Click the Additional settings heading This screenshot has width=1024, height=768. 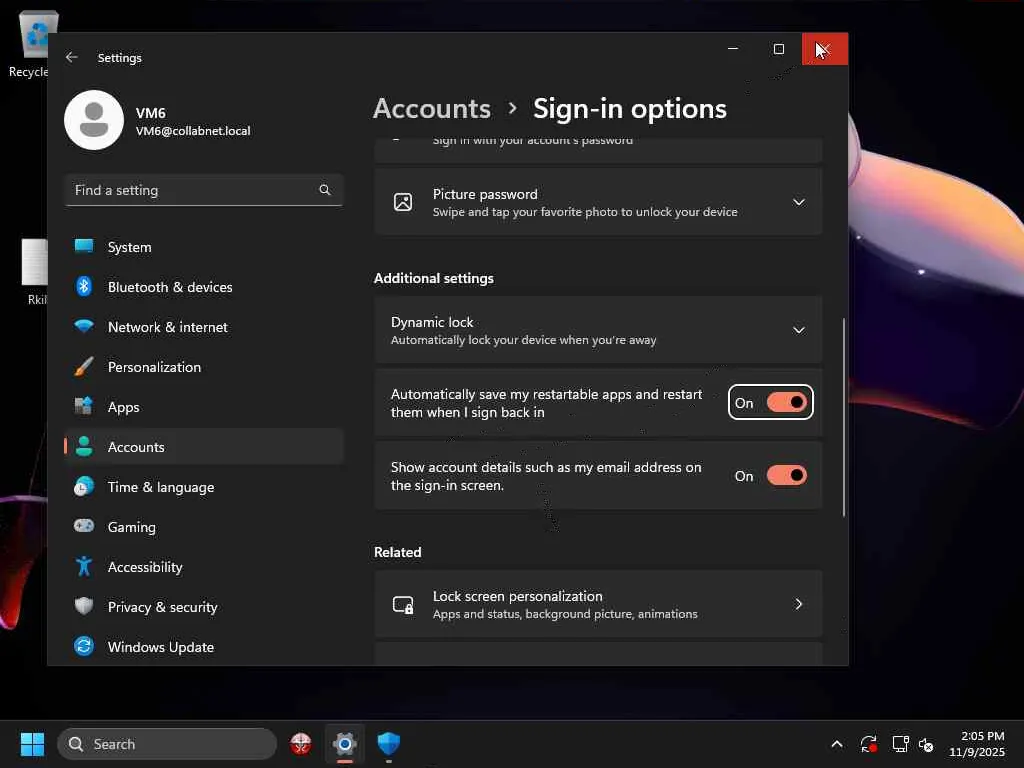(x=434, y=278)
